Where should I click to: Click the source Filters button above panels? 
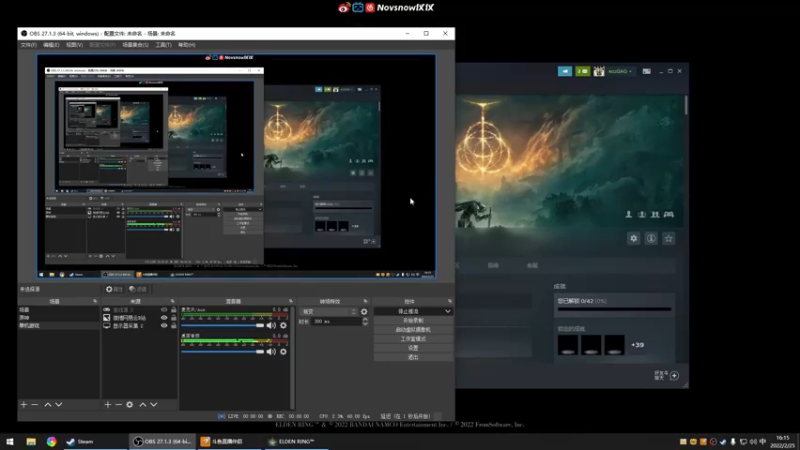(x=138, y=289)
